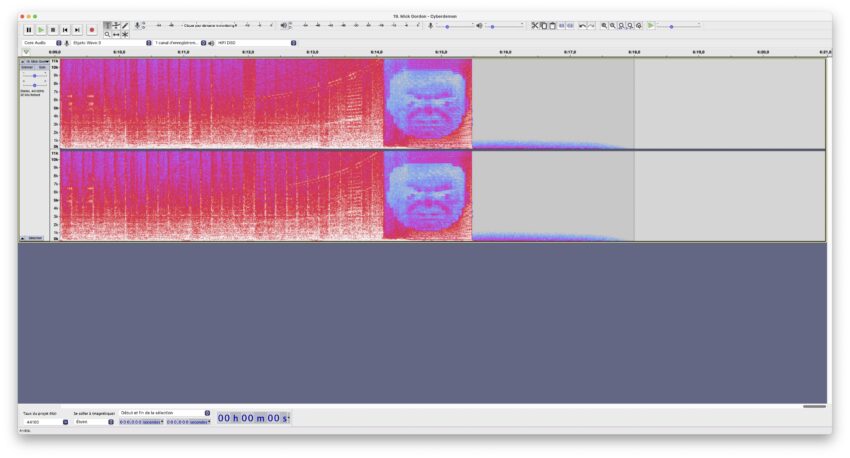Image resolution: width=850 pixels, height=458 pixels.
Task: Click Trim audio outside selection icon
Action: tap(562, 25)
